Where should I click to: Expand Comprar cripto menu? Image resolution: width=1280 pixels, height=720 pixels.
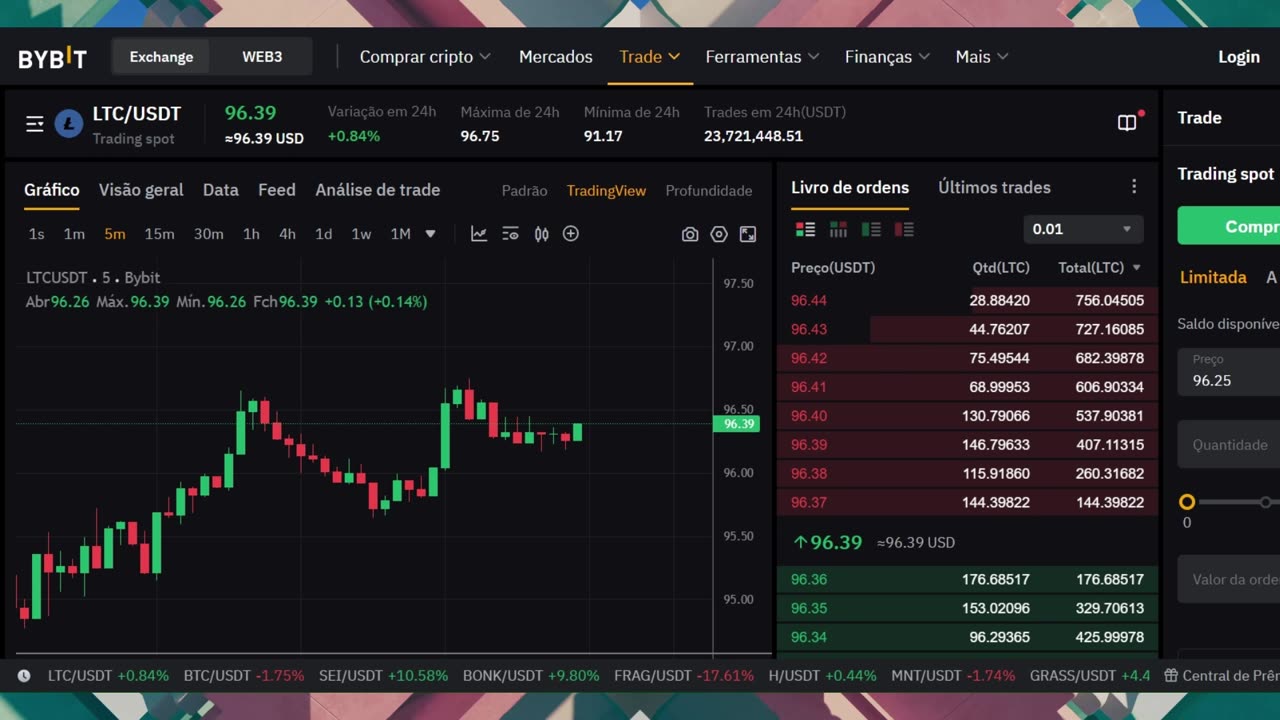pyautogui.click(x=425, y=57)
